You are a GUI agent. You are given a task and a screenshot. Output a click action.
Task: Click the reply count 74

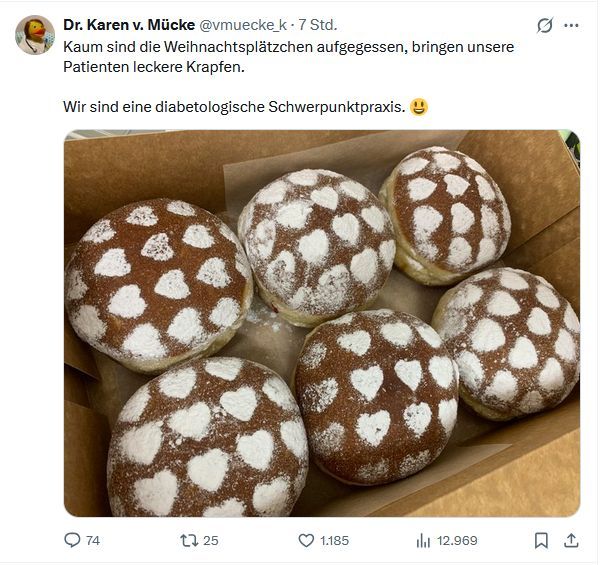pyautogui.click(x=93, y=540)
